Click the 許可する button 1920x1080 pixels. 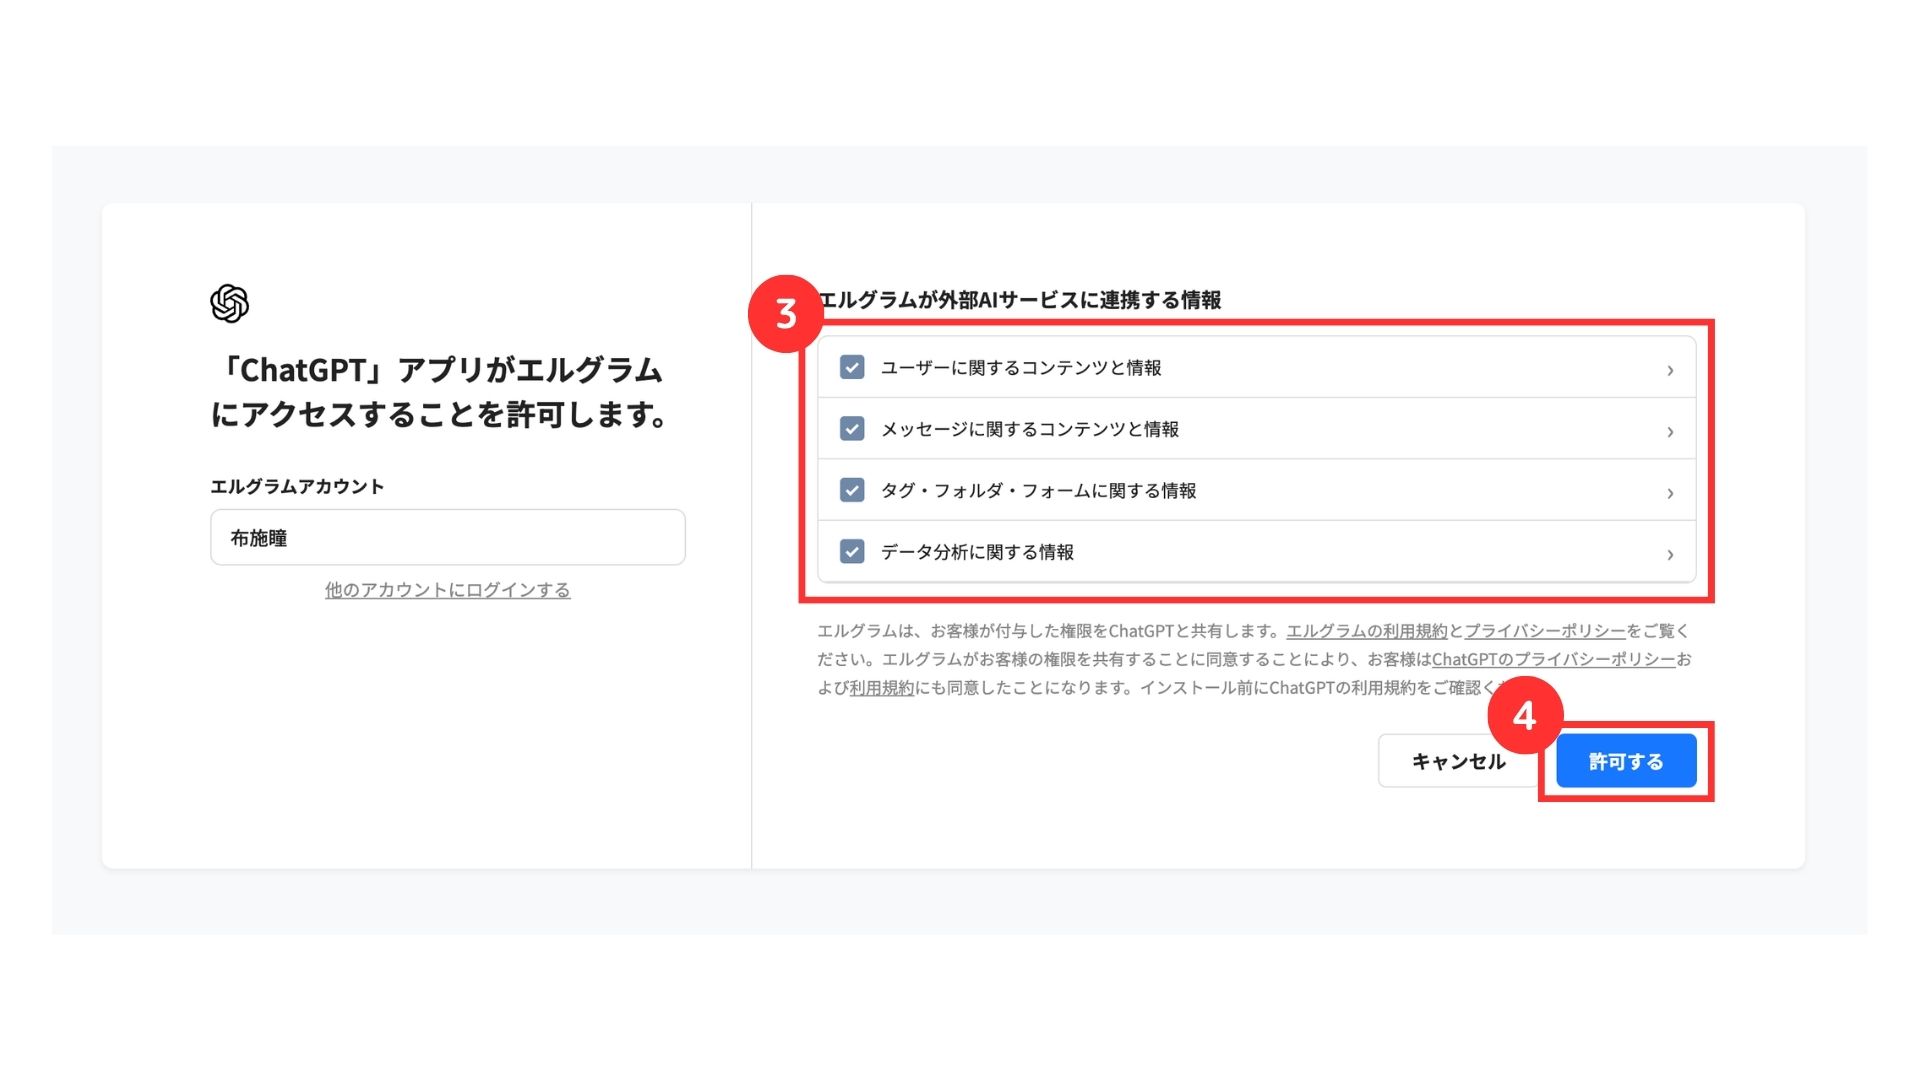1626,761
